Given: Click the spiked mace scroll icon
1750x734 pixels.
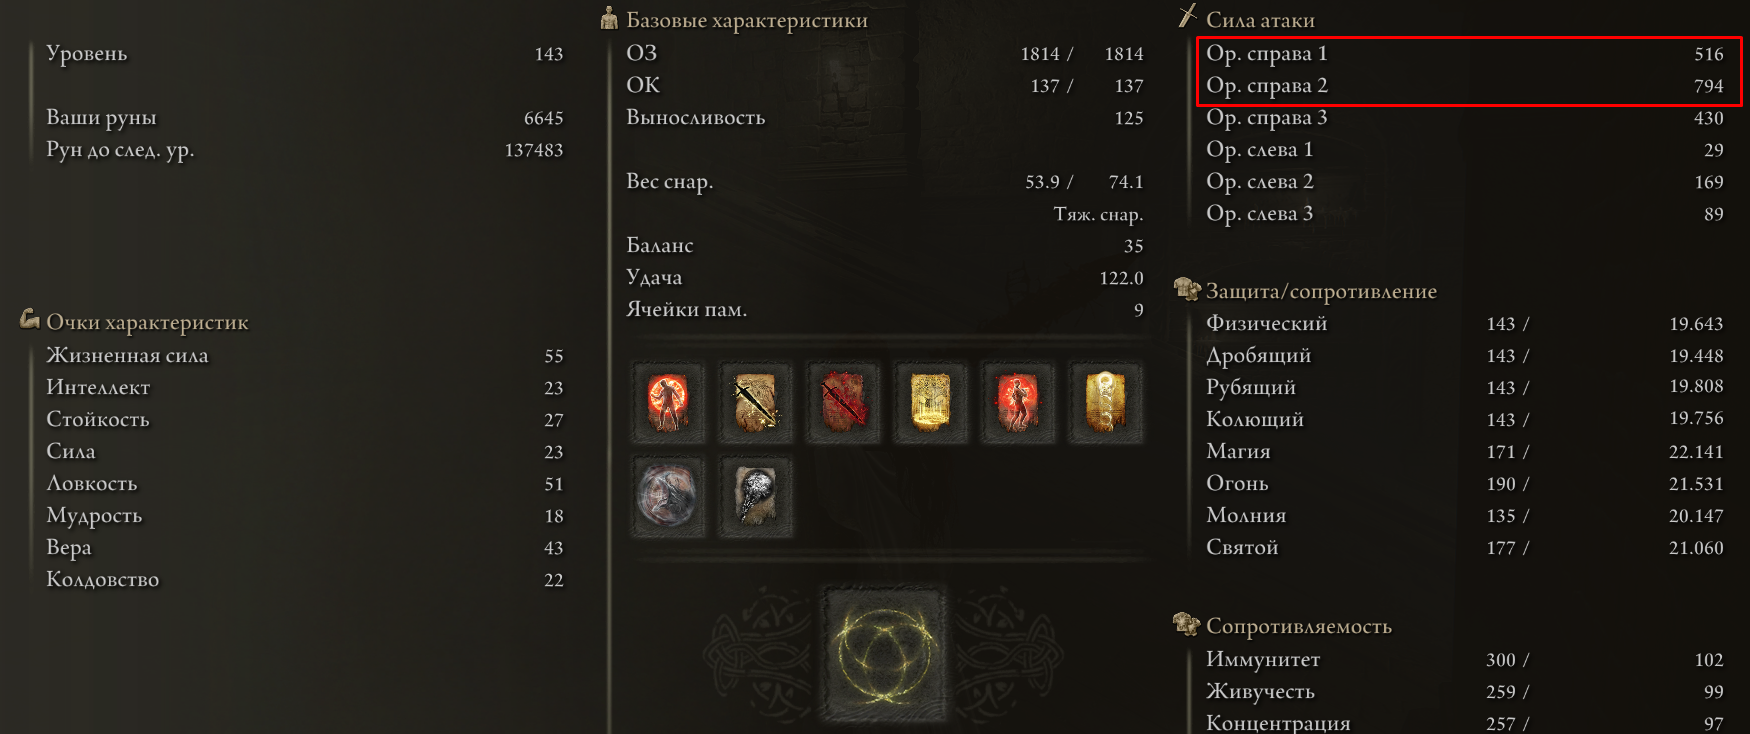Looking at the screenshot, I should click(756, 497).
